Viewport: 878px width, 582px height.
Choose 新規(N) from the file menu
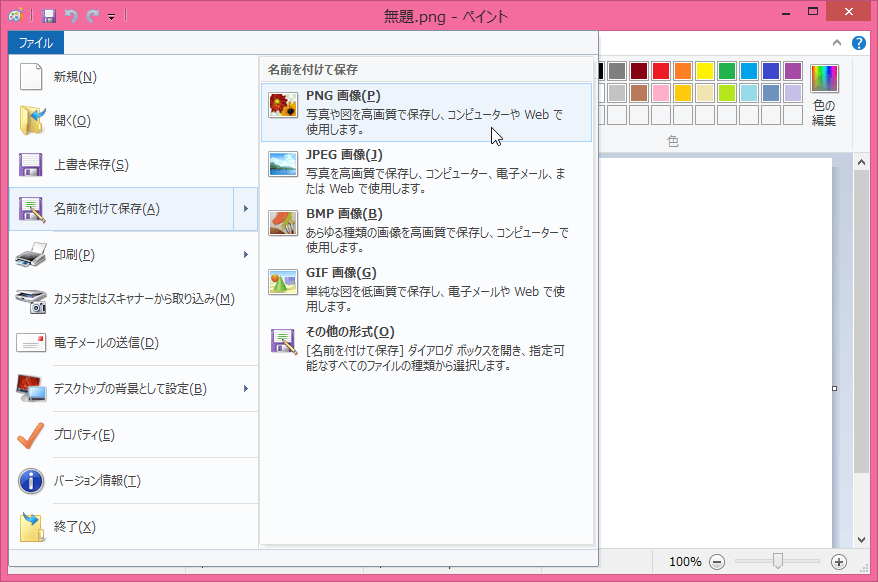click(133, 77)
